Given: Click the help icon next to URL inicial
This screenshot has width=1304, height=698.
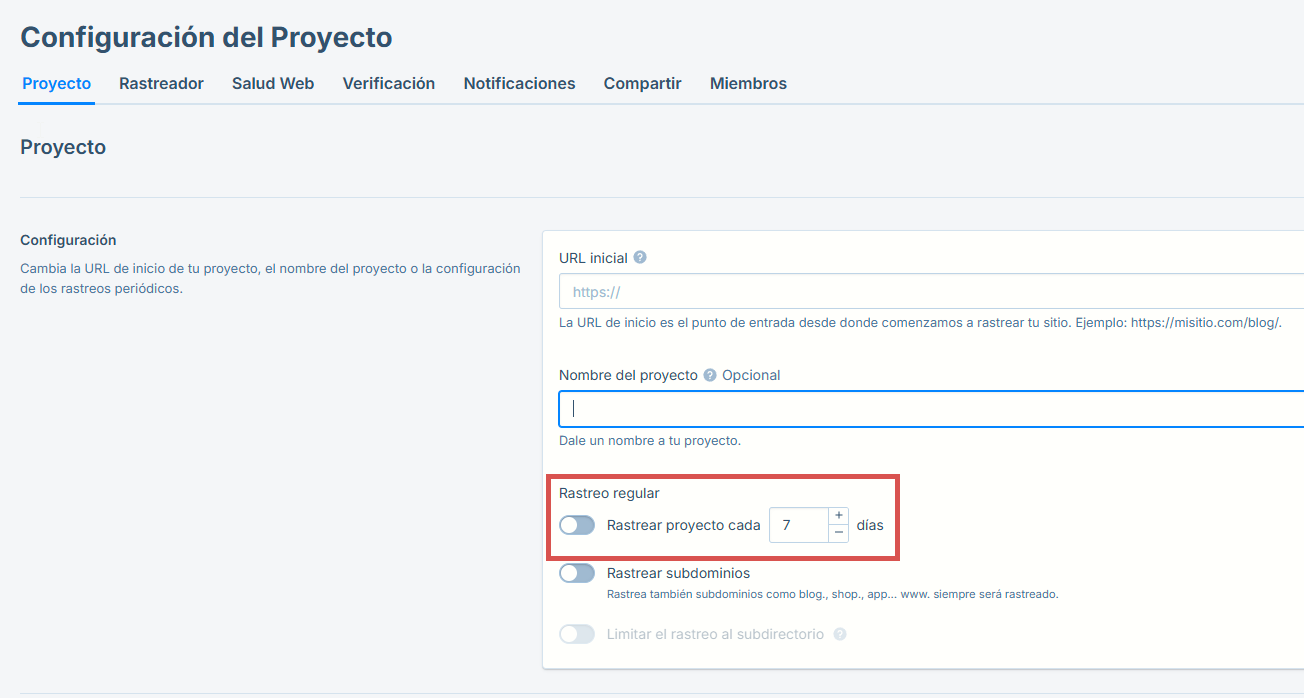Looking at the screenshot, I should click(639, 257).
